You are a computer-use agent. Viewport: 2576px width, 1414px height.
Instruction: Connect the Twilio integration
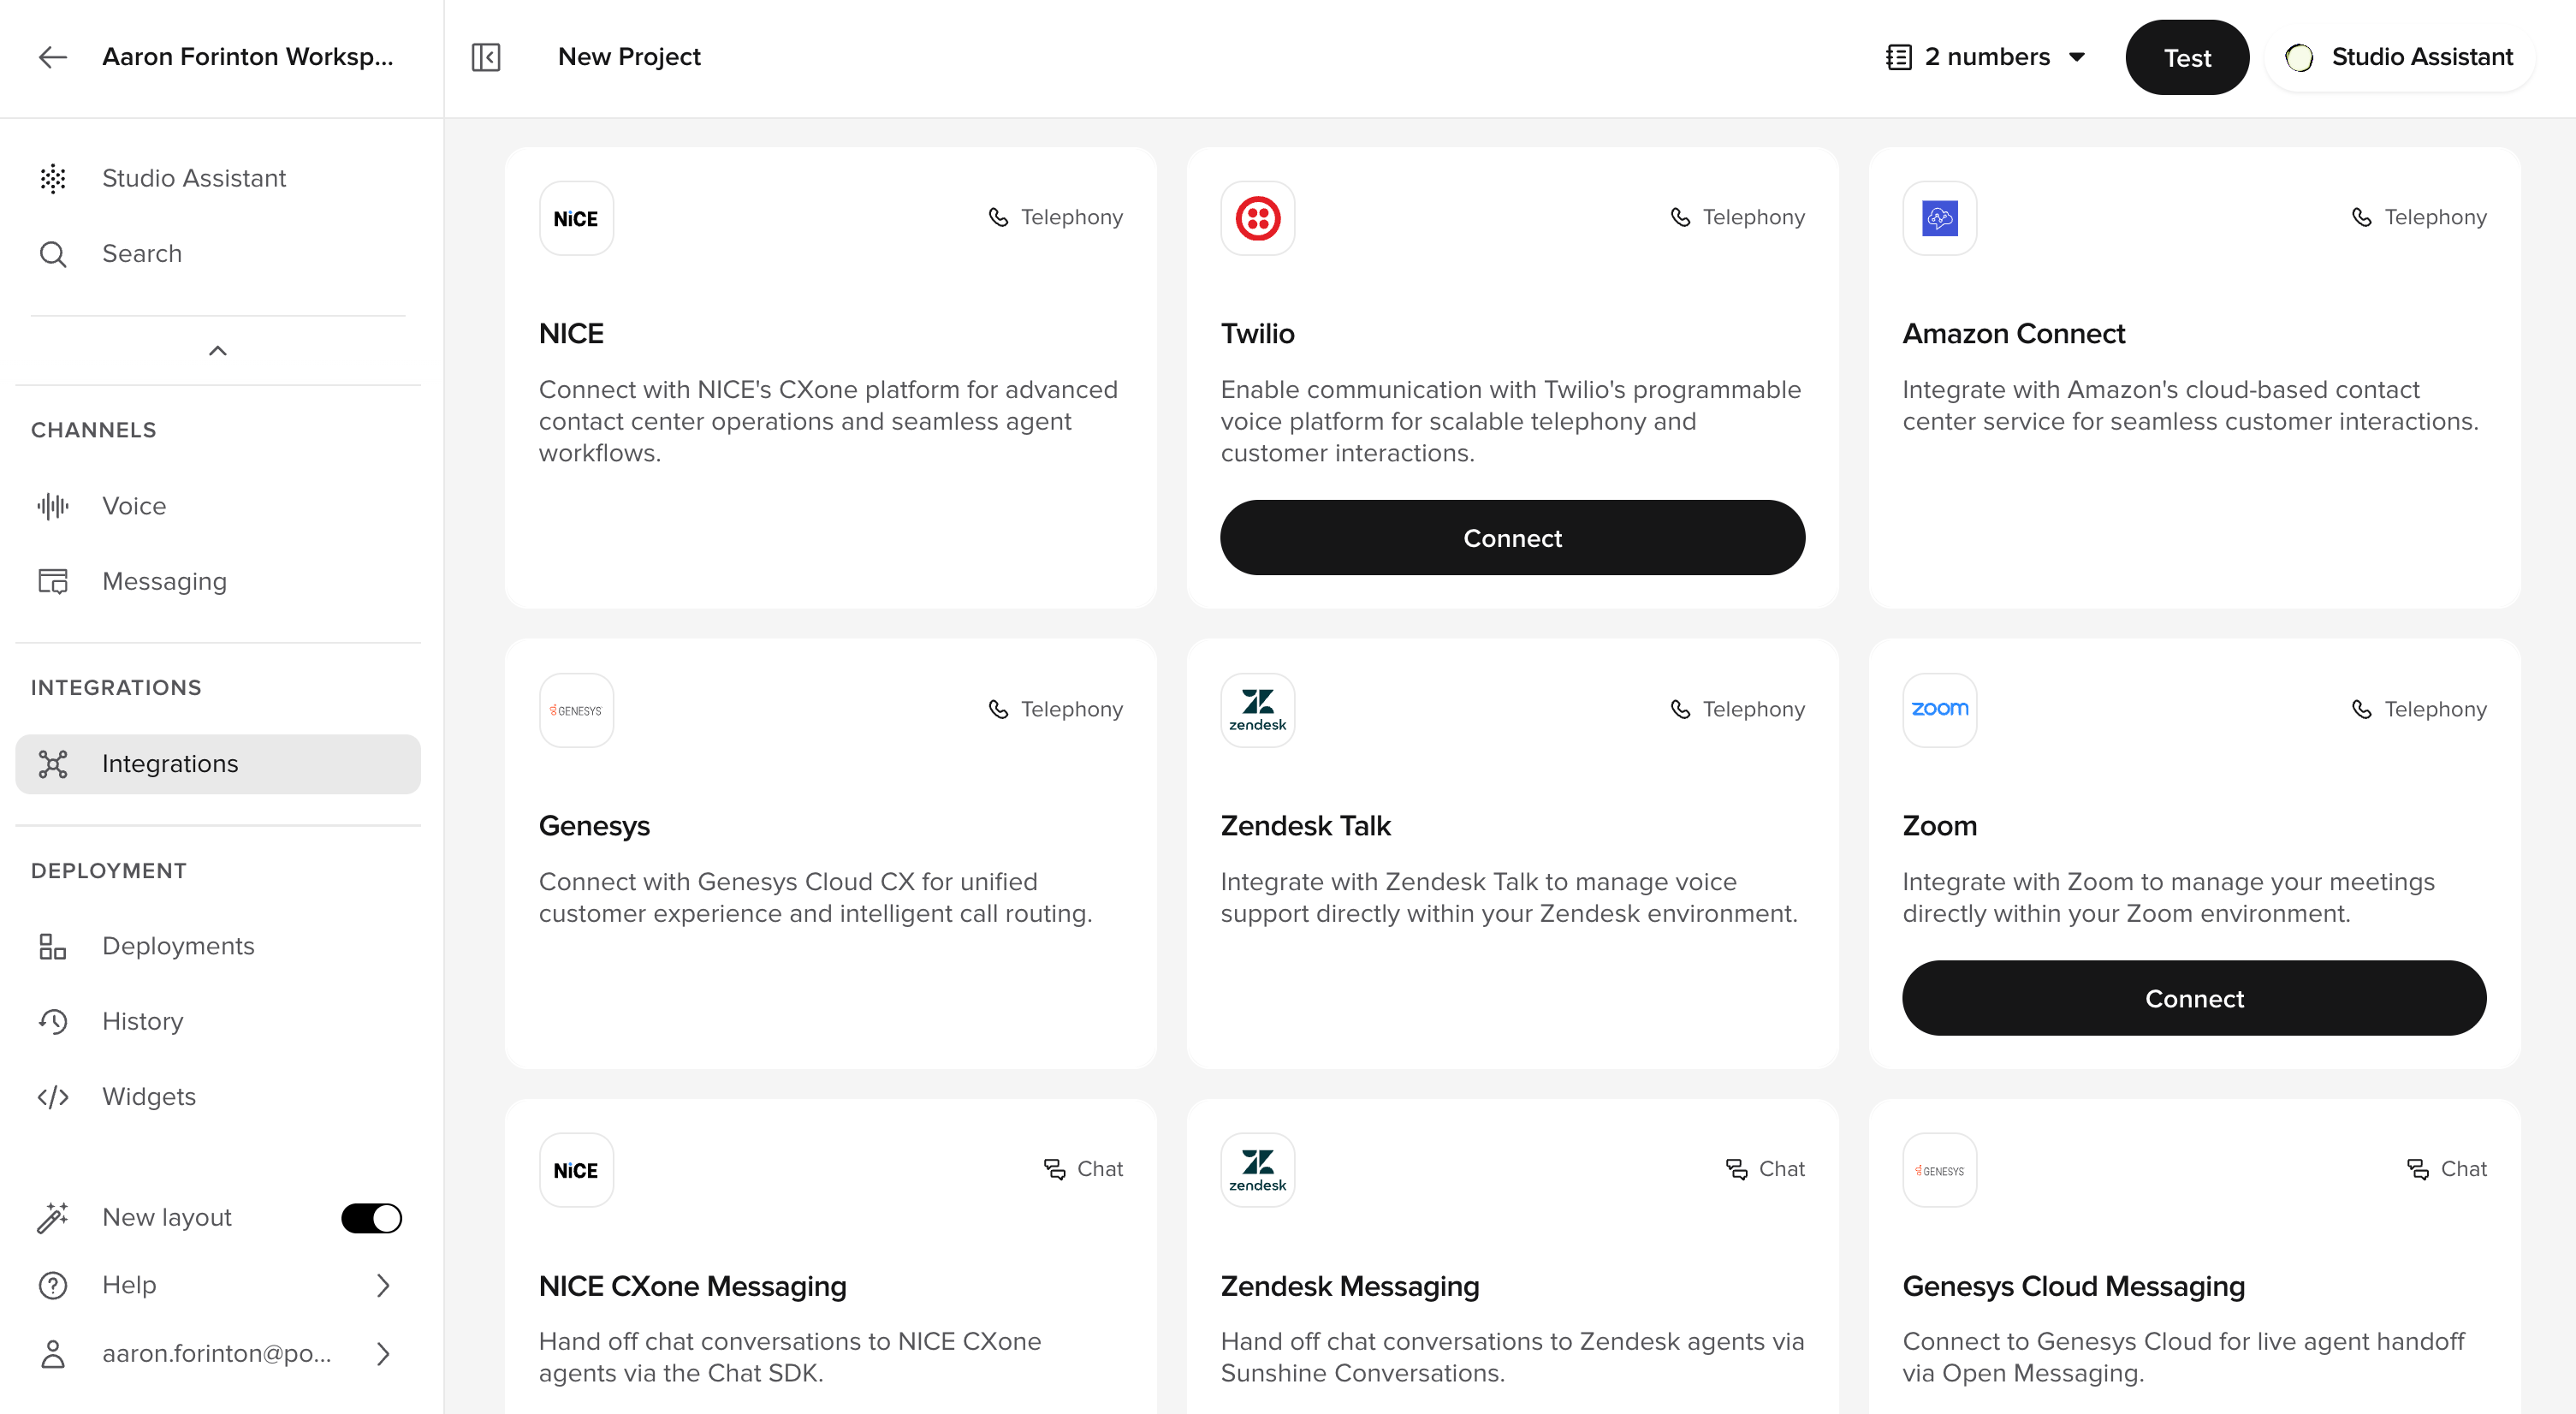tap(1512, 538)
